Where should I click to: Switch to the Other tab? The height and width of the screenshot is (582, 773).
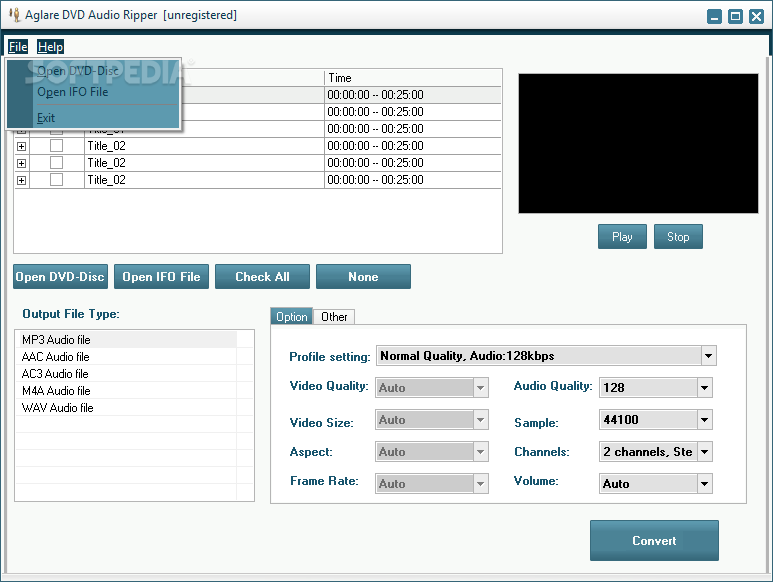click(334, 317)
